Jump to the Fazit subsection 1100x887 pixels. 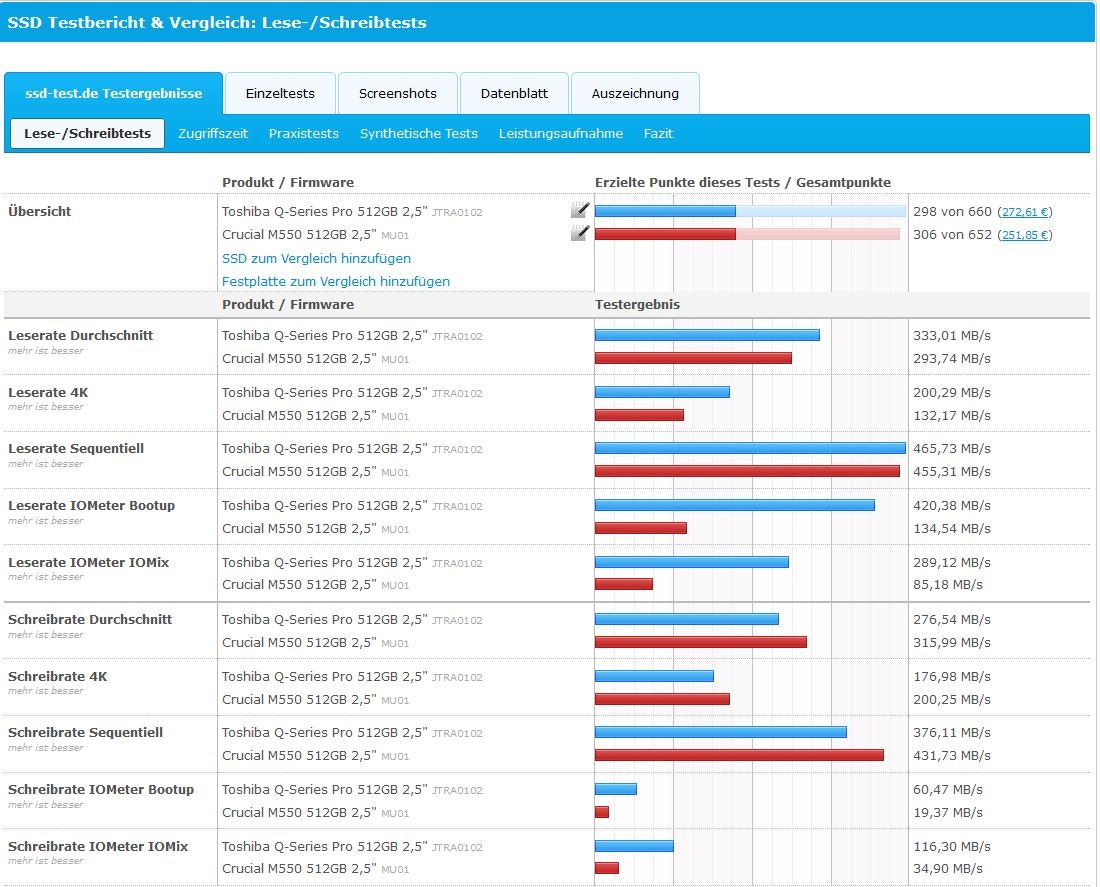[x=658, y=134]
